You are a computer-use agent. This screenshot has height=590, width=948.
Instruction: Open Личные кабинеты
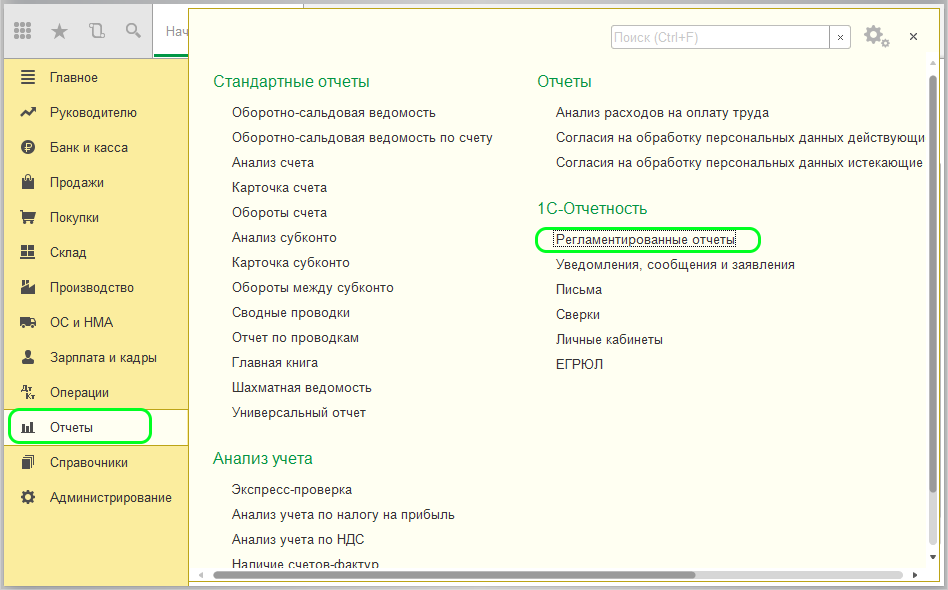(x=609, y=340)
